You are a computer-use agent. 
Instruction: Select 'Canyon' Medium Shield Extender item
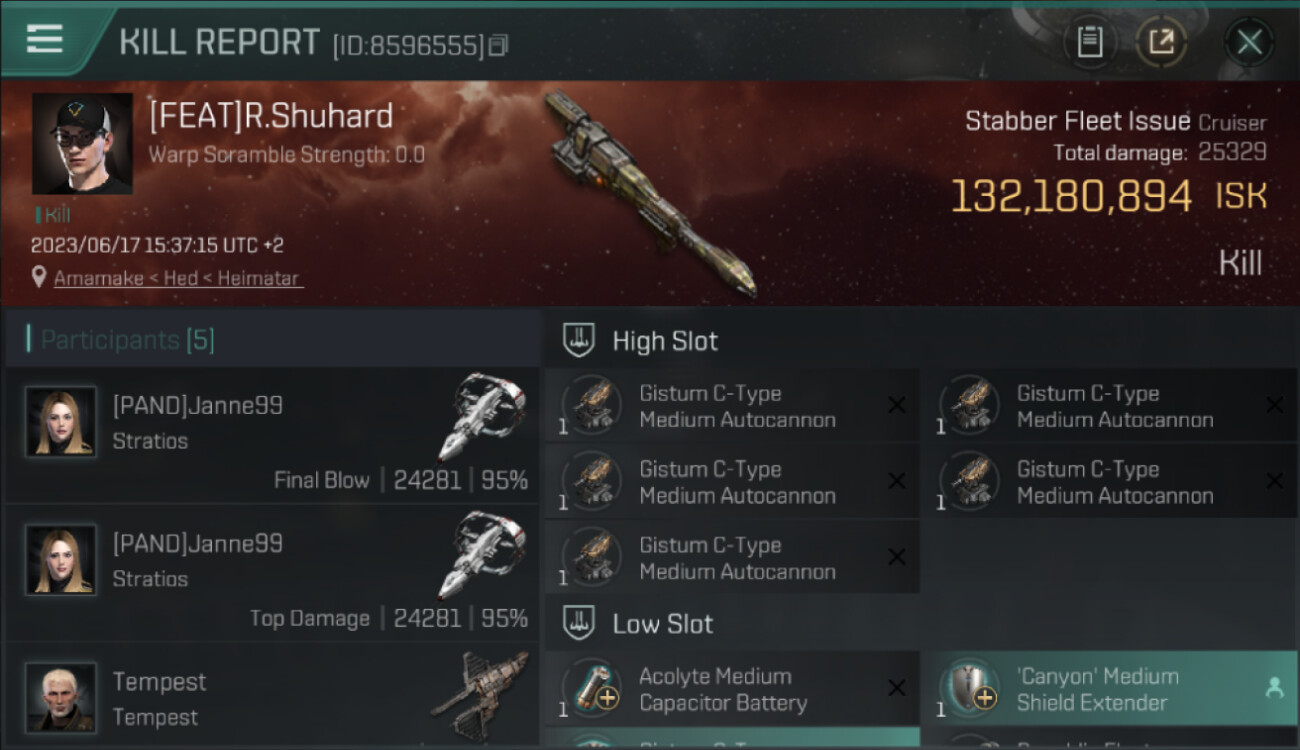1109,688
